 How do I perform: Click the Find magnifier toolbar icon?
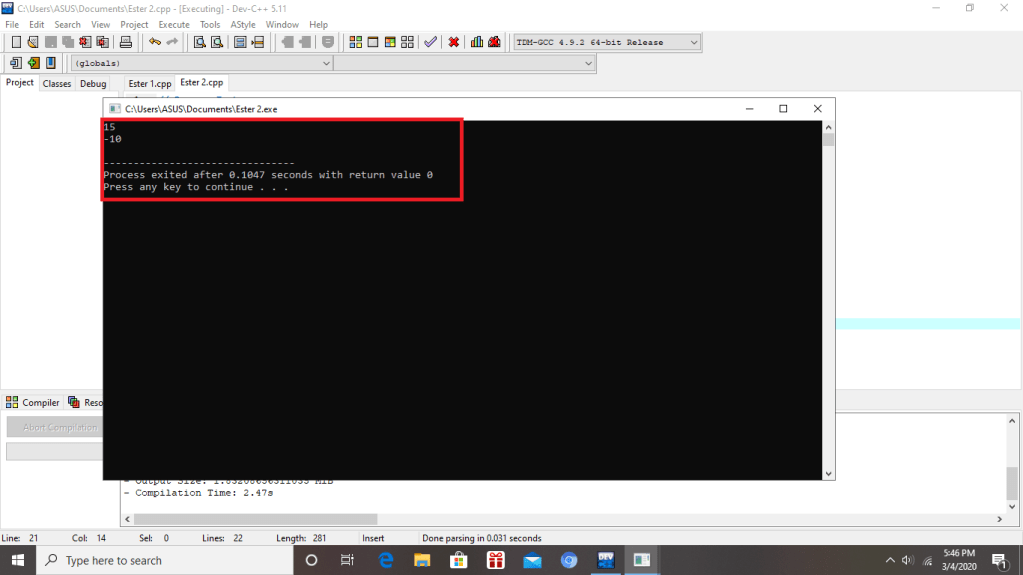[199, 42]
